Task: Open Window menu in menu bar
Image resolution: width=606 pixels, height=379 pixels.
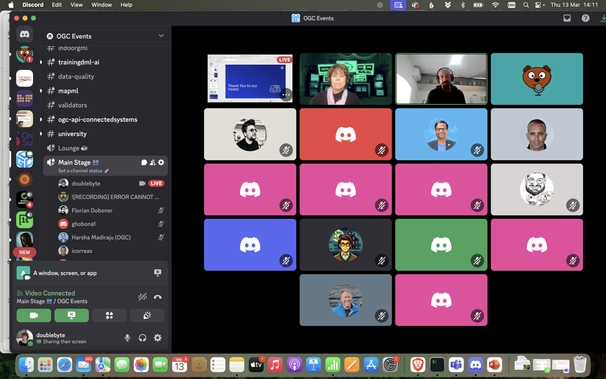Action: 102,5
